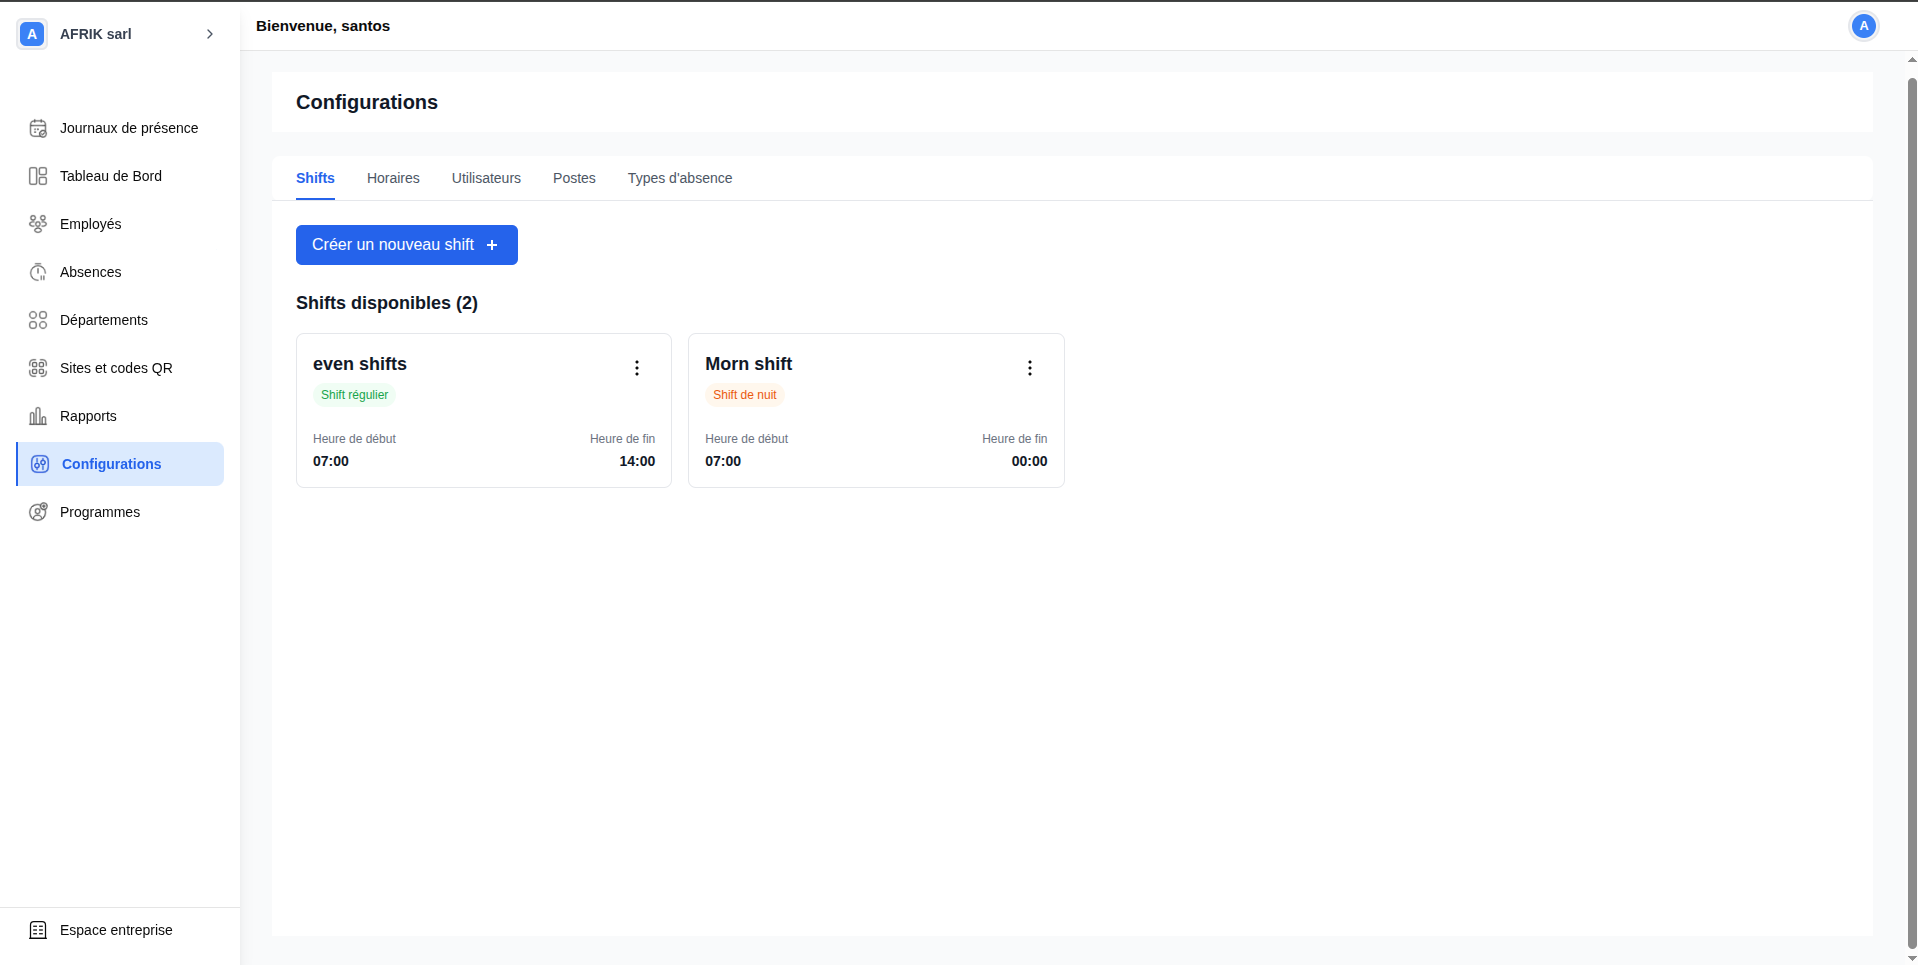Screen dimensions: 1918x965
Task: Switch to the Horaires tab
Action: [393, 178]
